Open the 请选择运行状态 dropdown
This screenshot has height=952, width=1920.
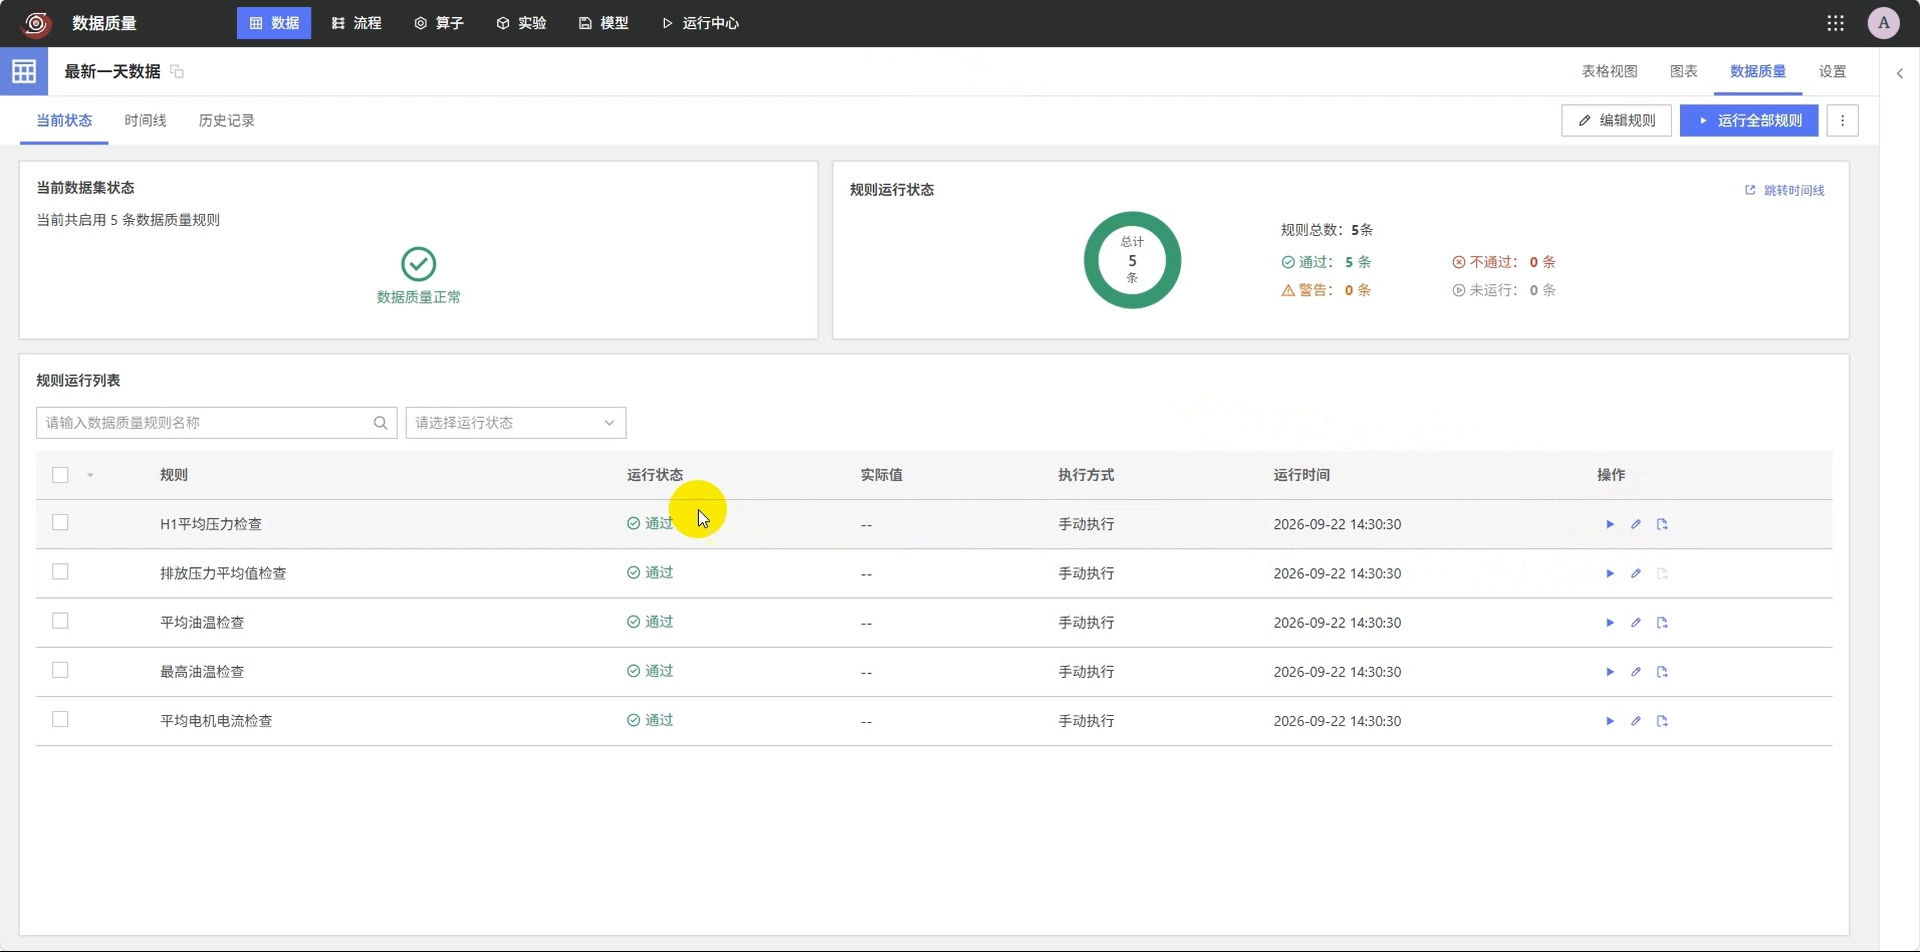click(x=516, y=423)
